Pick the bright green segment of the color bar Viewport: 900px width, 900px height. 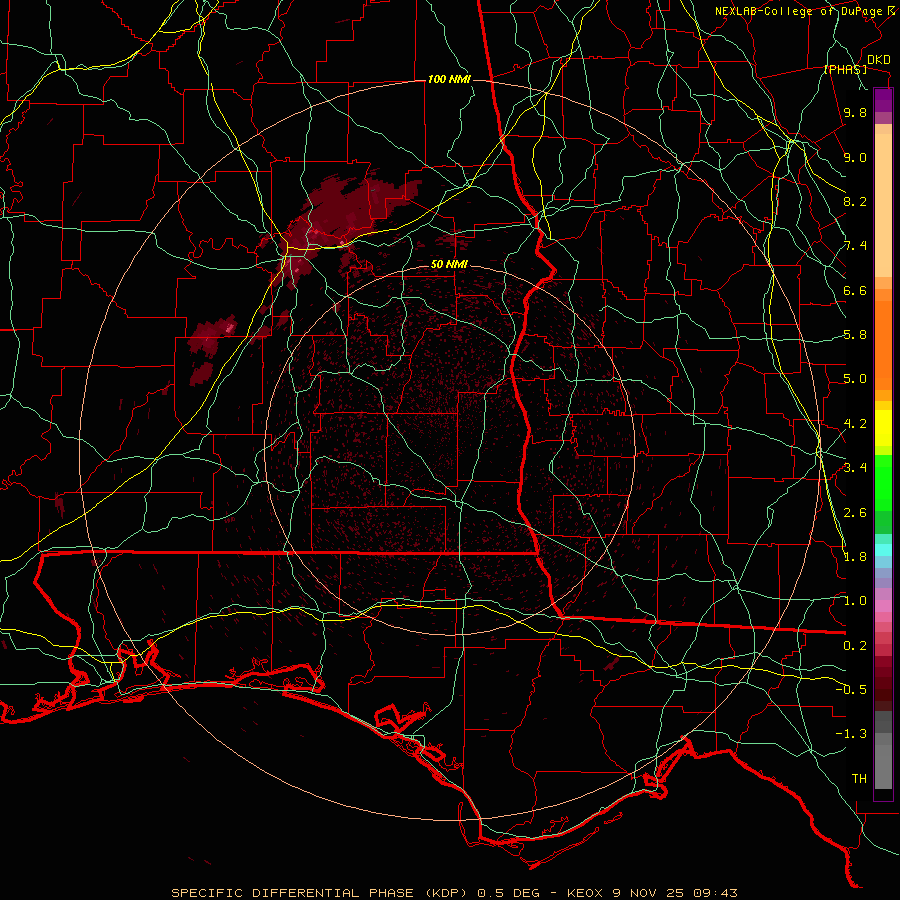pyautogui.click(x=883, y=484)
